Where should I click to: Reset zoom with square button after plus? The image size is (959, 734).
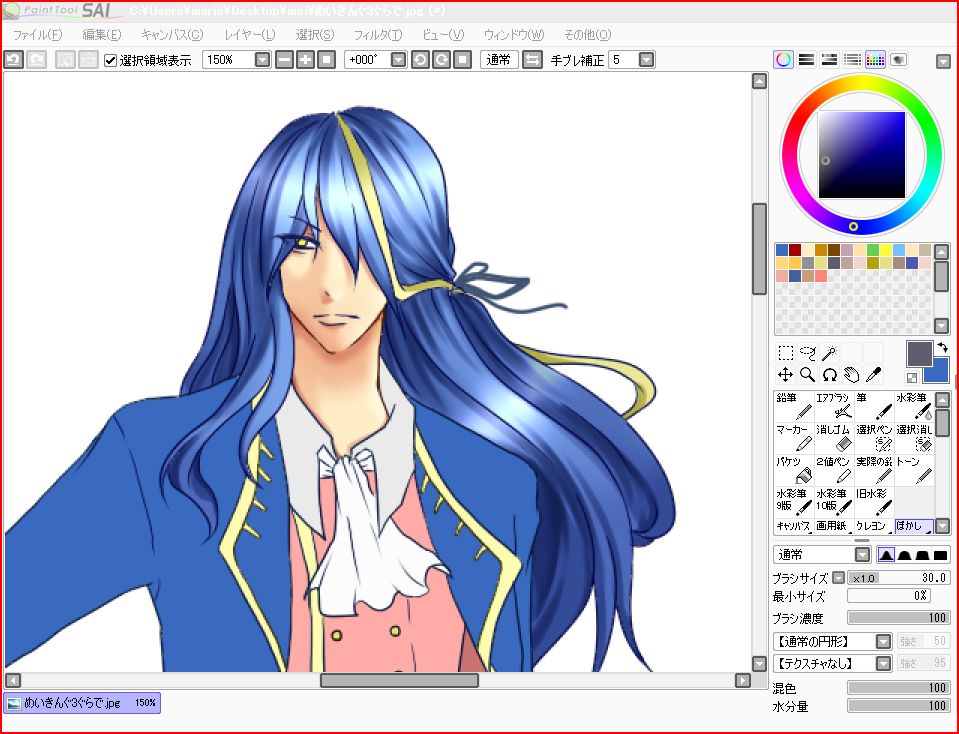click(327, 59)
